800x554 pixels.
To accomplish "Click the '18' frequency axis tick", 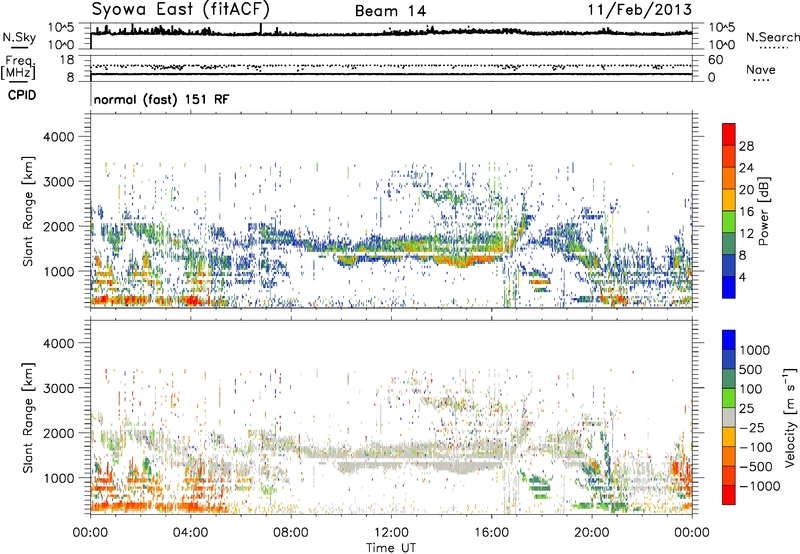I will click(66, 60).
